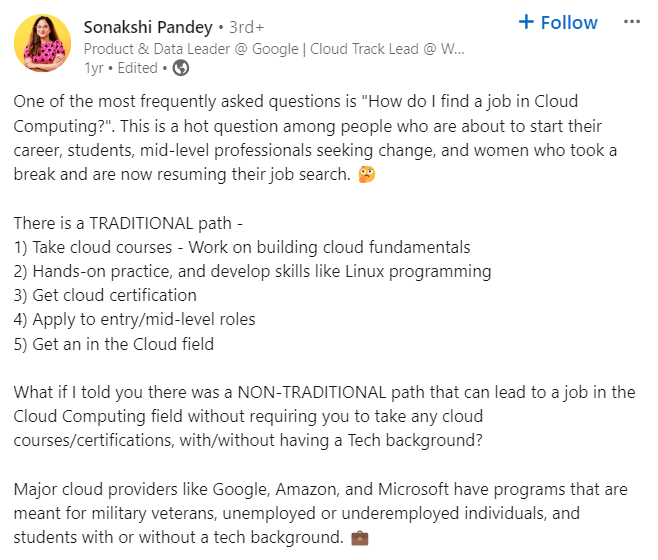Viewport: 658px width, 560px height.
Task: Click the "Apply to entry/mid-level roles" line
Action: pyautogui.click(x=135, y=320)
